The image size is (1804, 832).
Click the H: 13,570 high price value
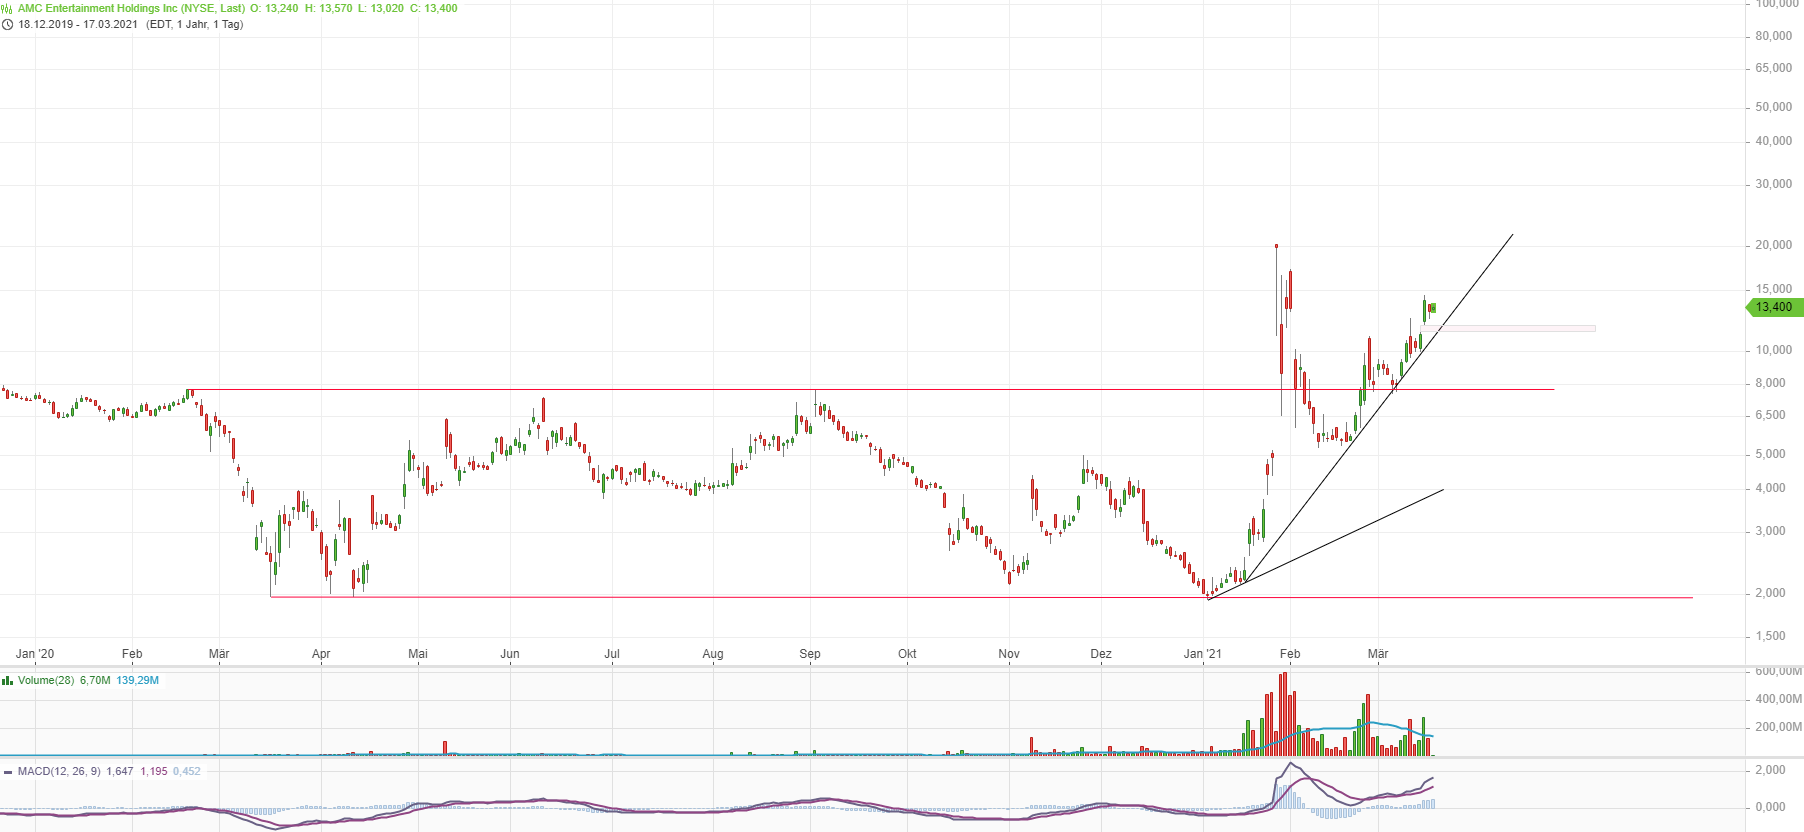328,8
